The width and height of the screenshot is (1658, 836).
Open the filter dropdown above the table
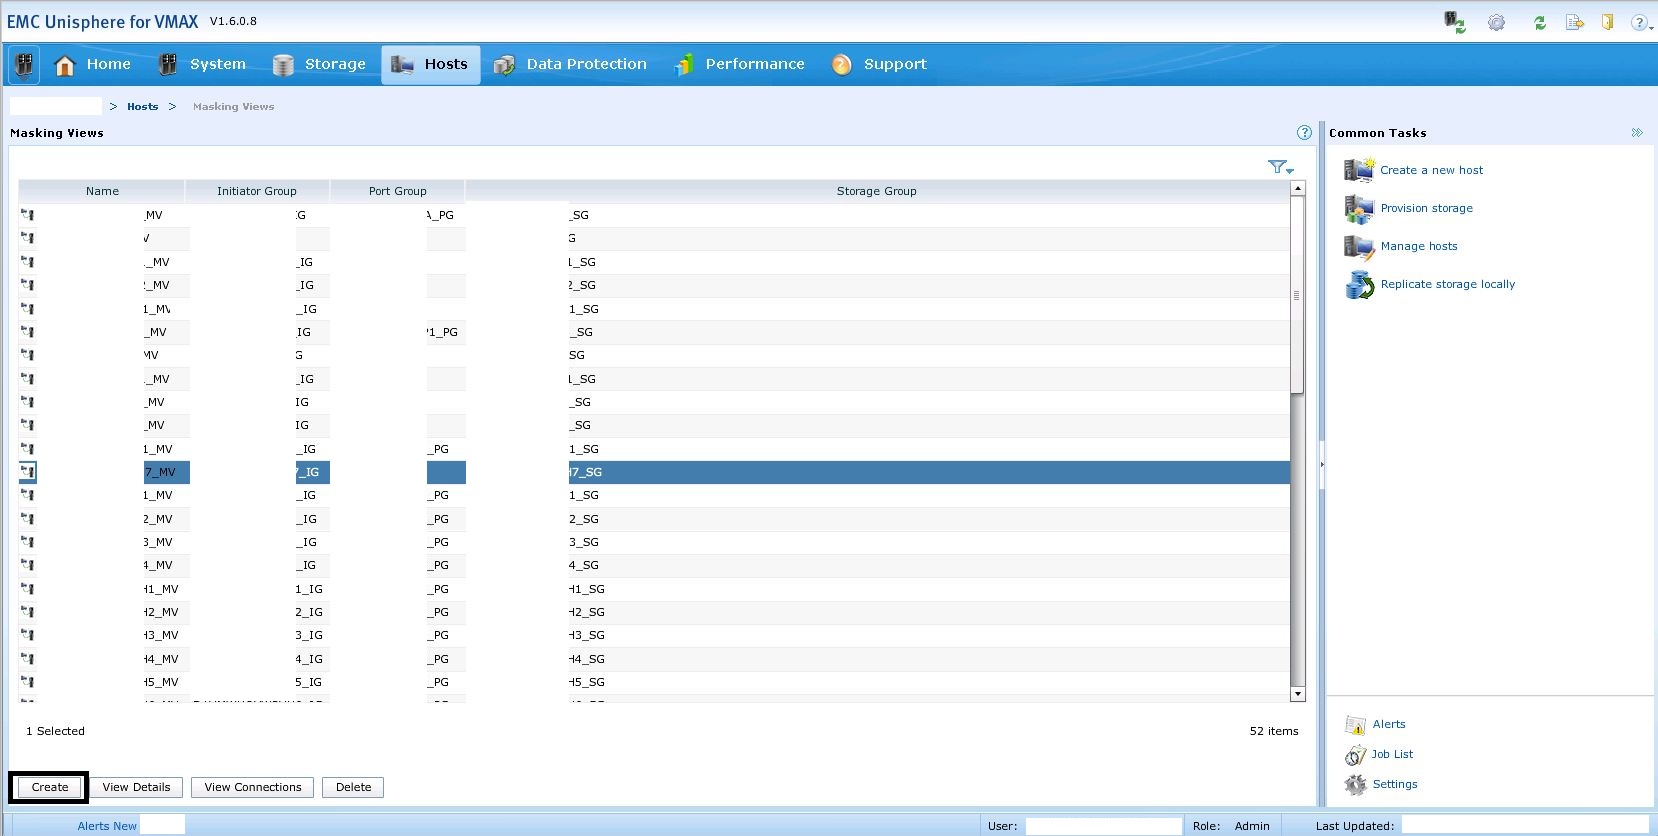(x=1280, y=167)
